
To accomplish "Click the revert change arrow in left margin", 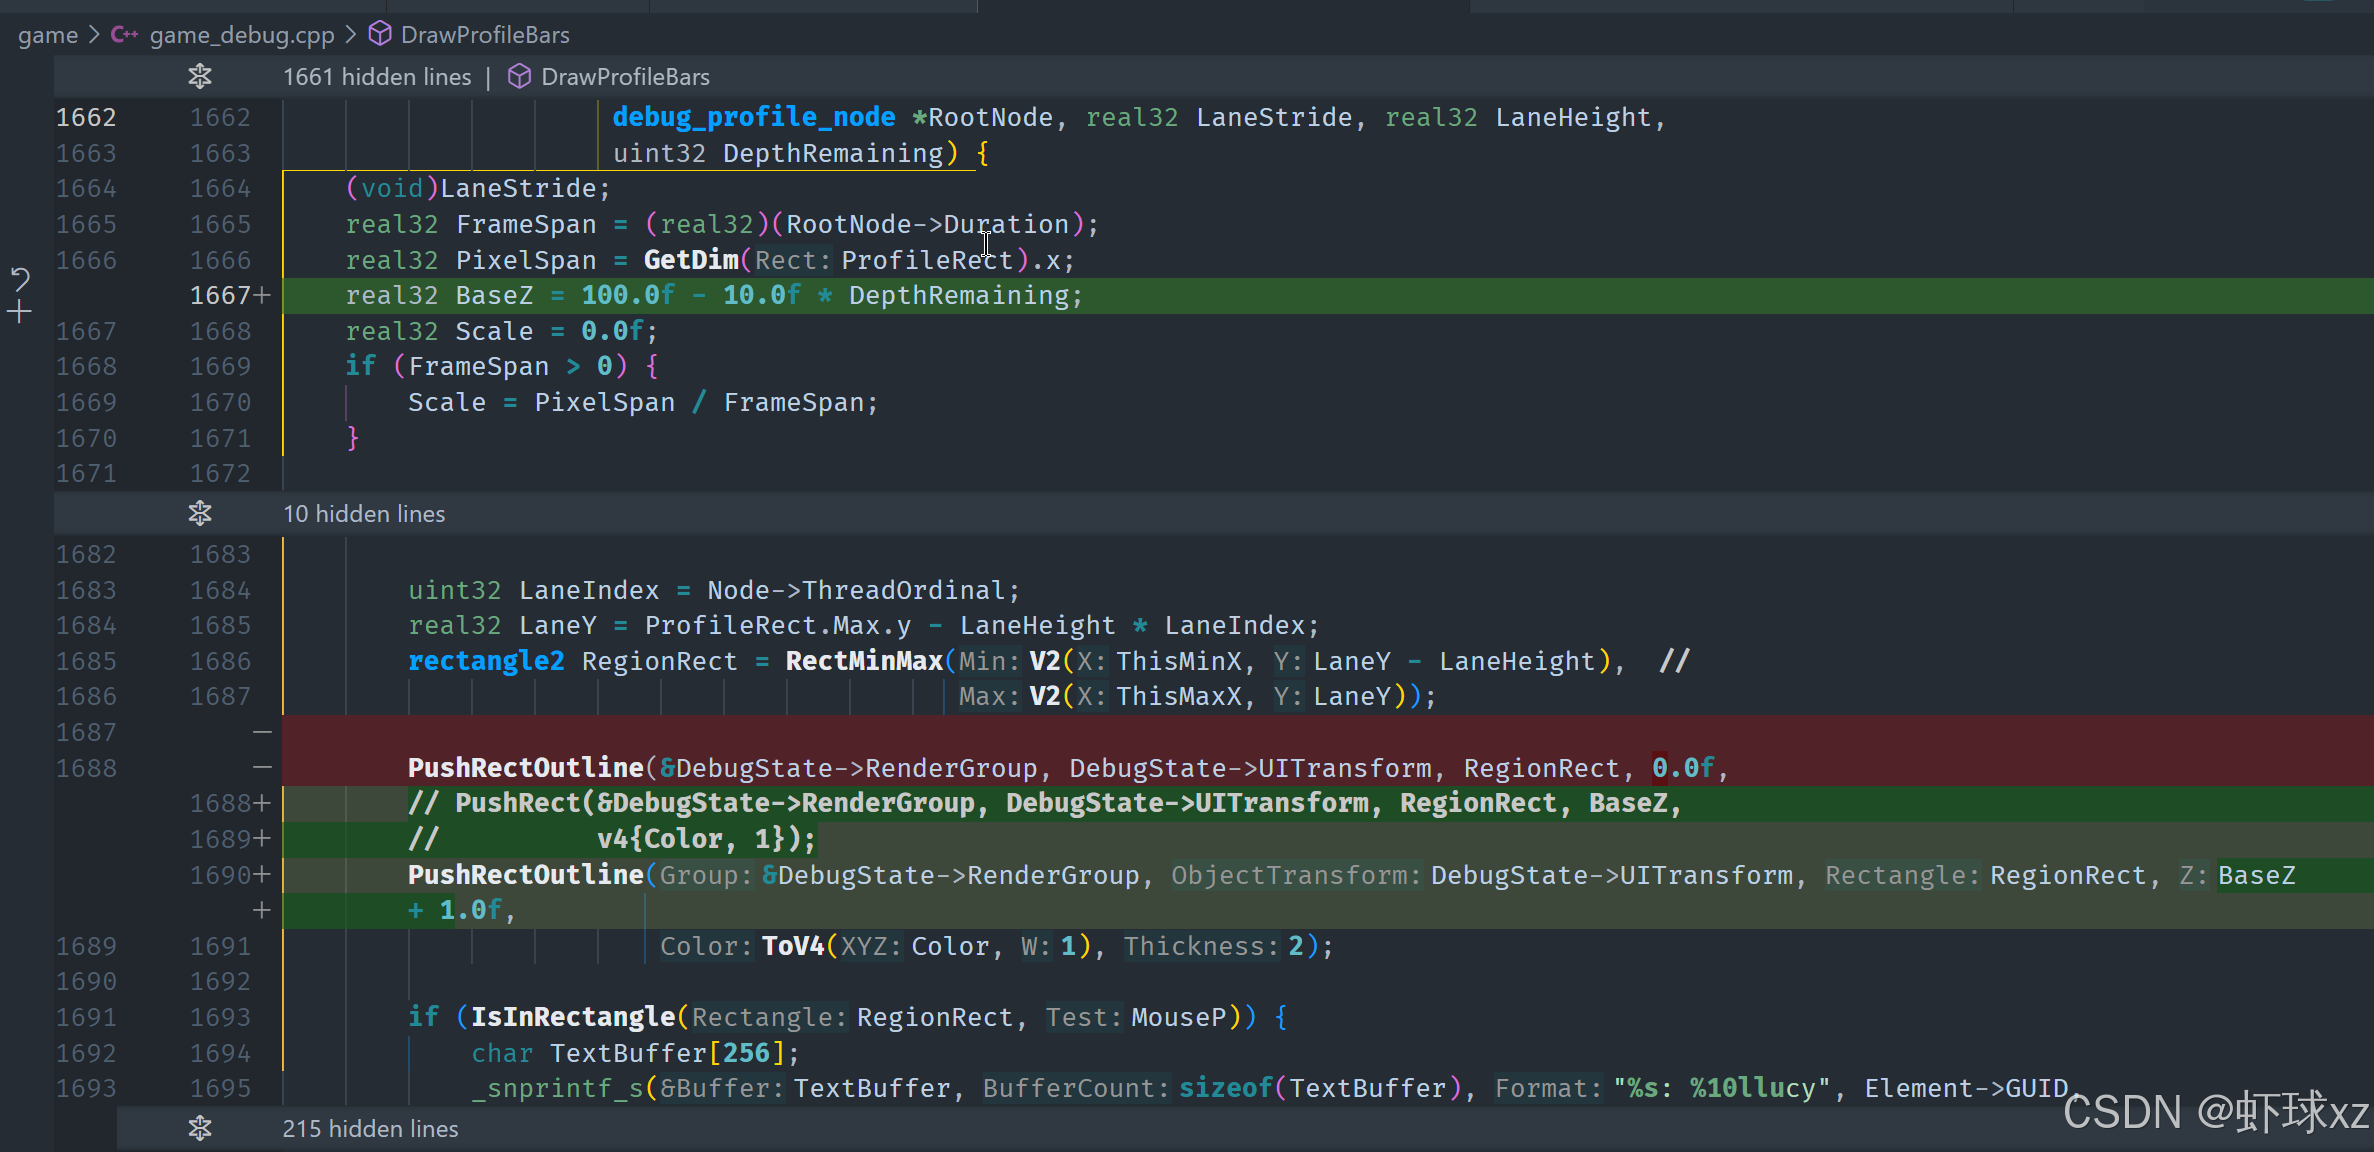I will point(19,278).
